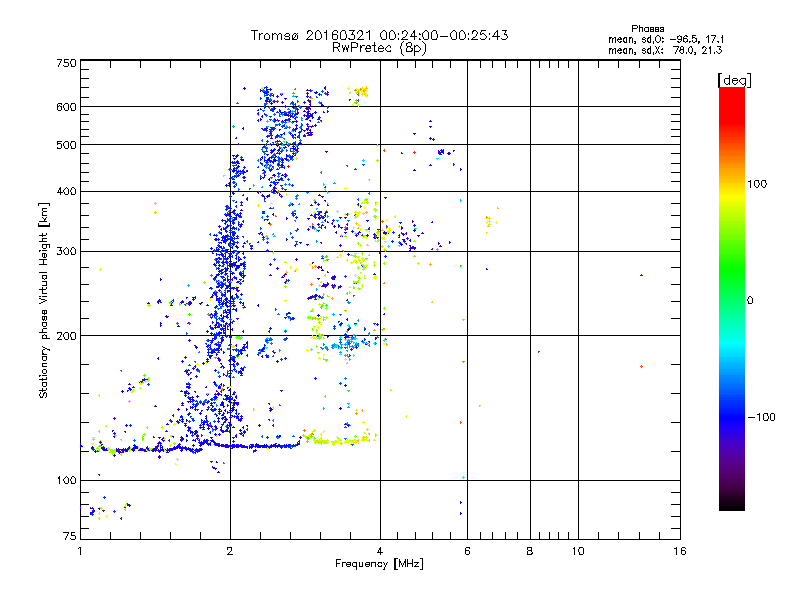Click the x-axis label "6"
The width and height of the screenshot is (800, 600).
(467, 551)
